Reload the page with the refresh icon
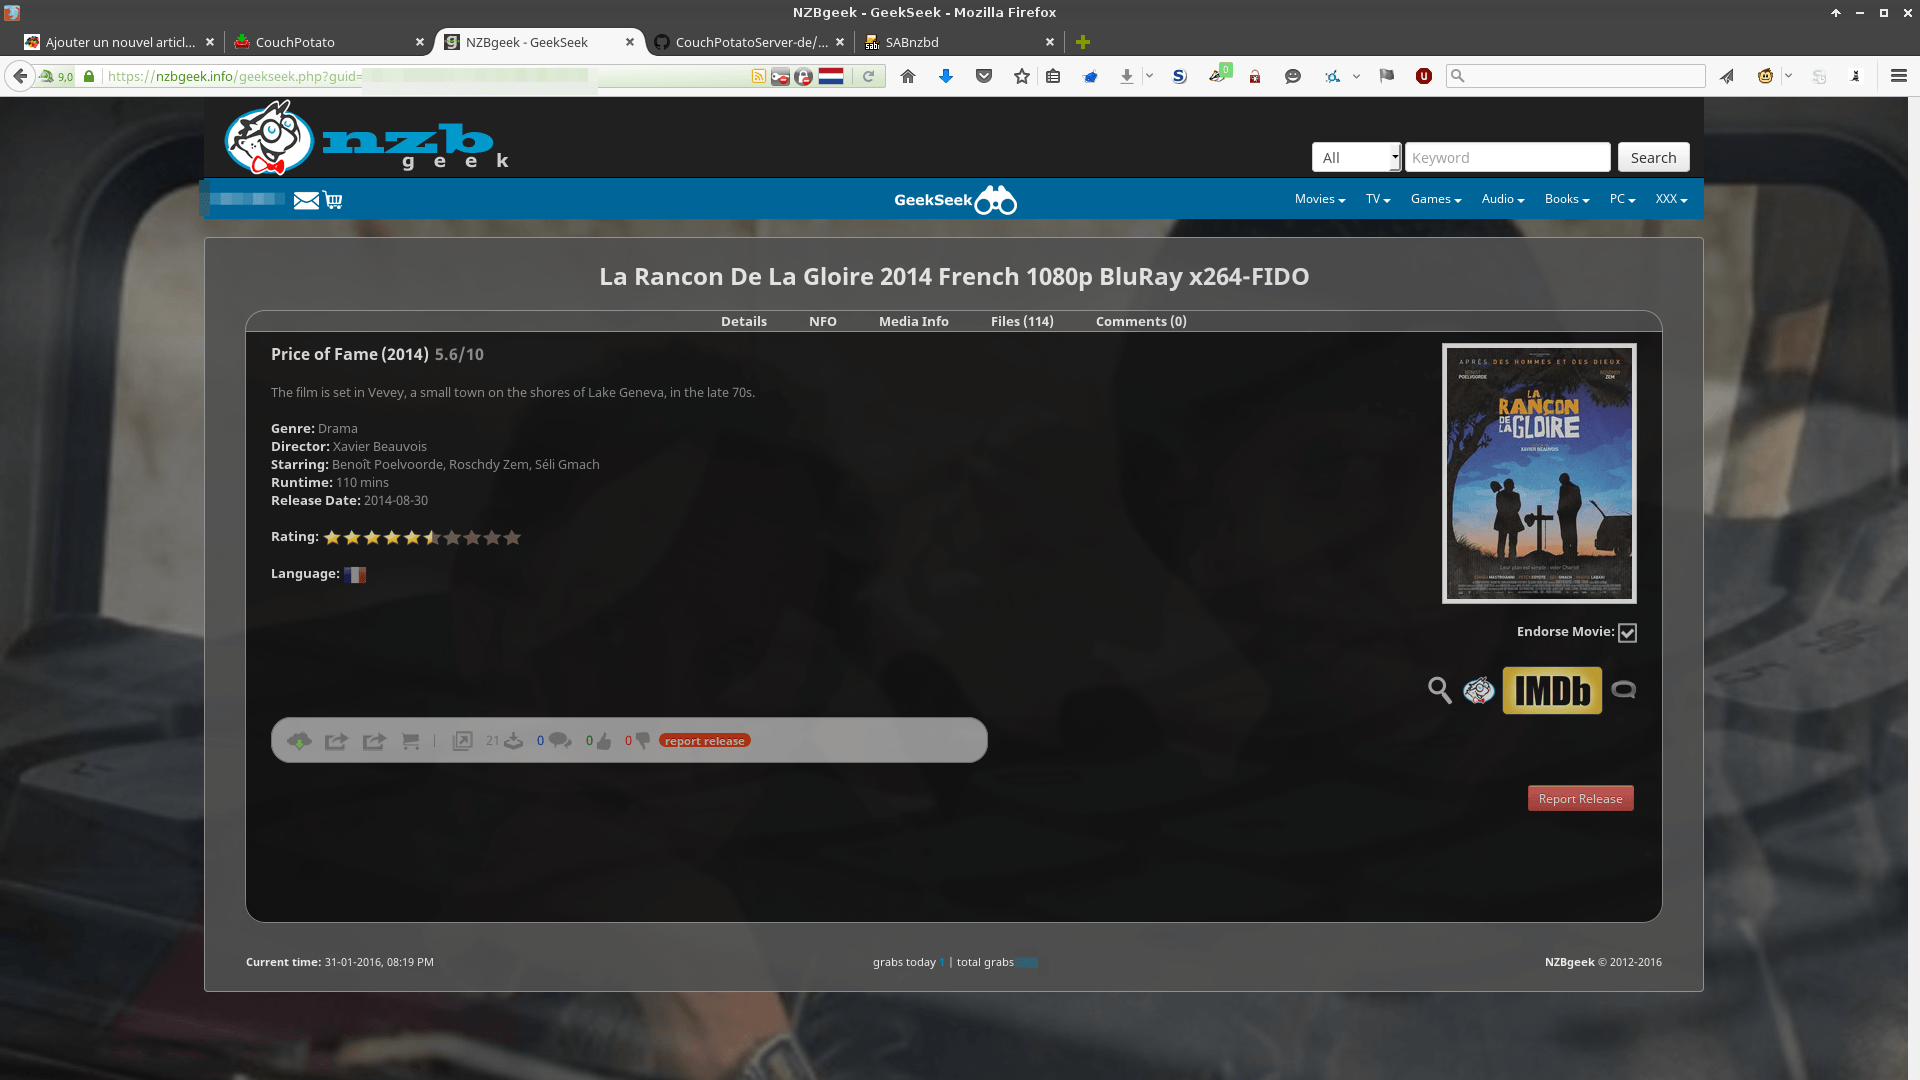The height and width of the screenshot is (1080, 1920). coord(869,76)
